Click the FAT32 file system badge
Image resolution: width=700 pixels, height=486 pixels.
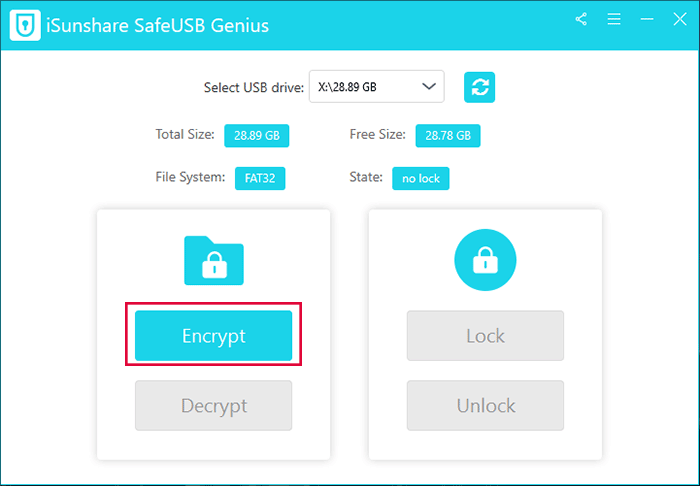click(260, 178)
